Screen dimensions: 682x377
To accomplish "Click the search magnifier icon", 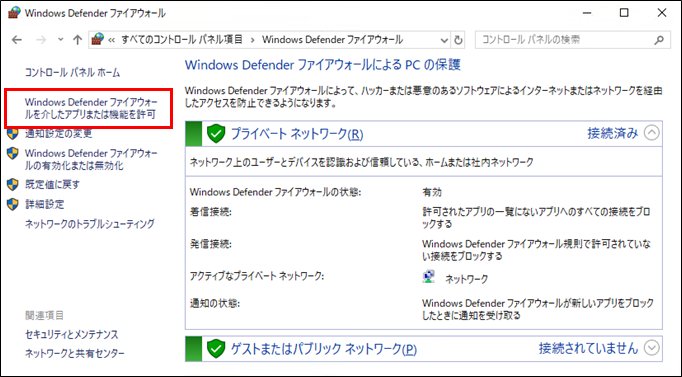I will tap(659, 40).
